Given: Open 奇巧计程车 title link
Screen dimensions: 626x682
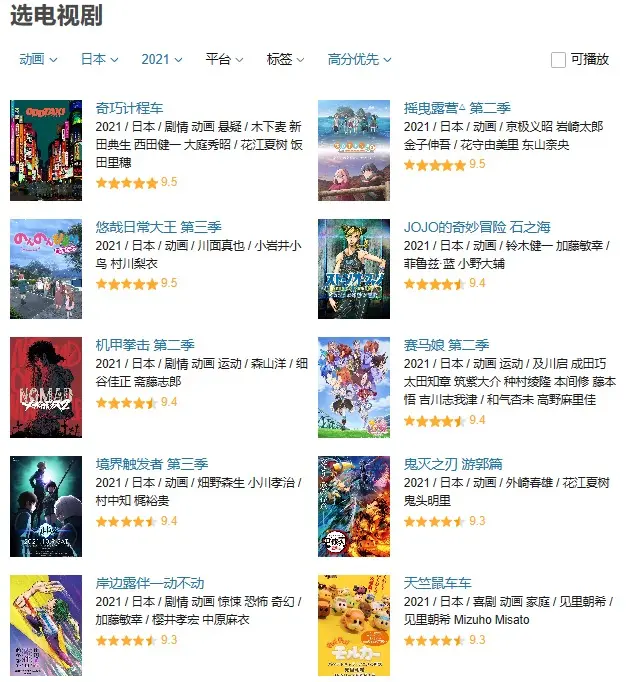Looking at the screenshot, I should [129, 108].
